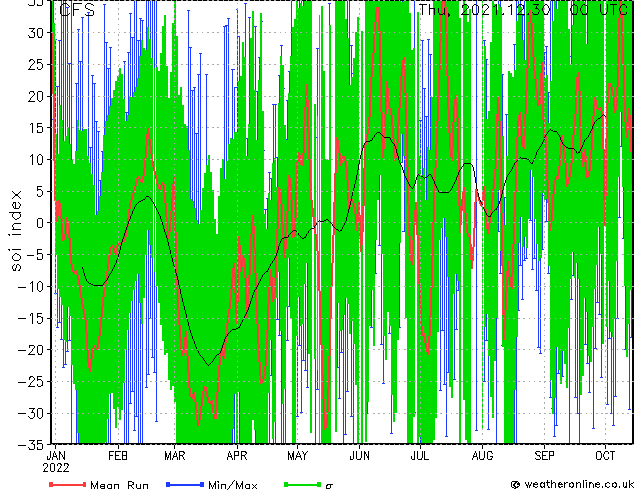Click the 2022 year label
634x490 pixels.
point(56,468)
